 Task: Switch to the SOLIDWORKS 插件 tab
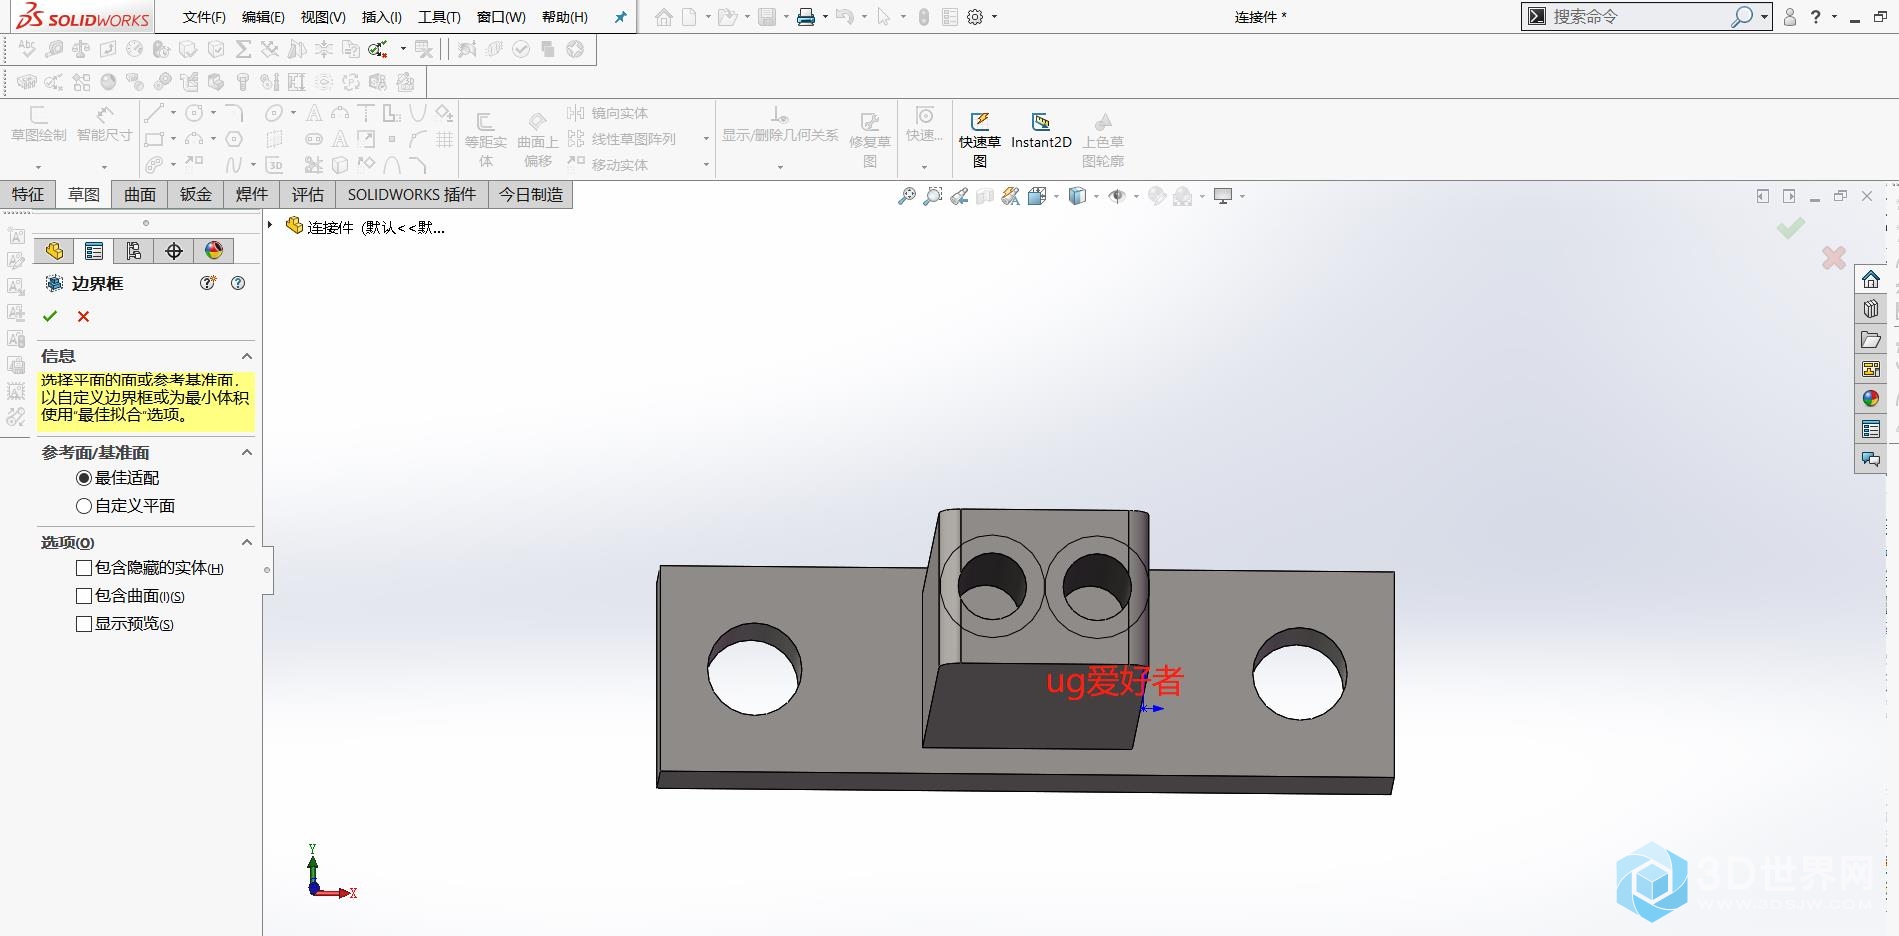[412, 194]
